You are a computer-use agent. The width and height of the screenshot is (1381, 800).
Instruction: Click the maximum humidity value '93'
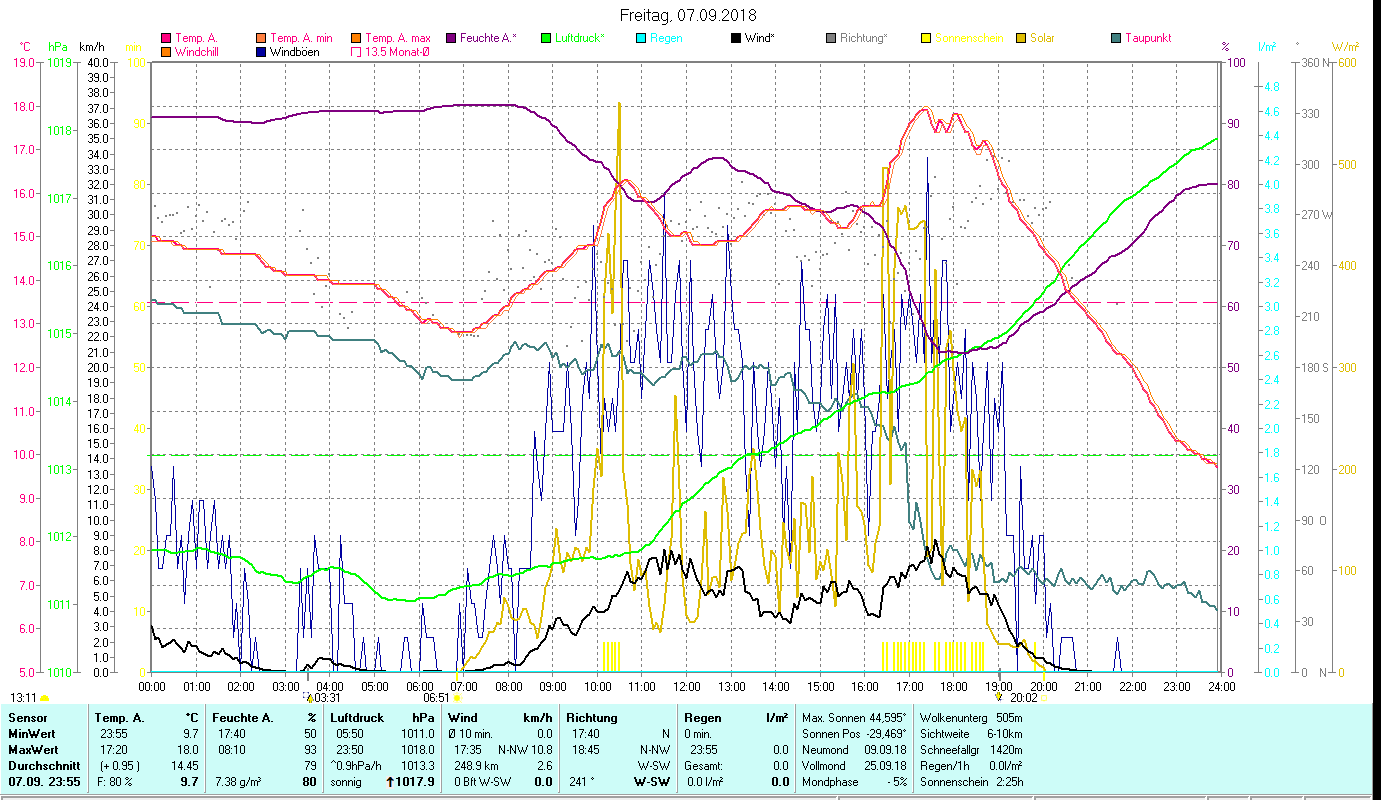pyautogui.click(x=310, y=750)
